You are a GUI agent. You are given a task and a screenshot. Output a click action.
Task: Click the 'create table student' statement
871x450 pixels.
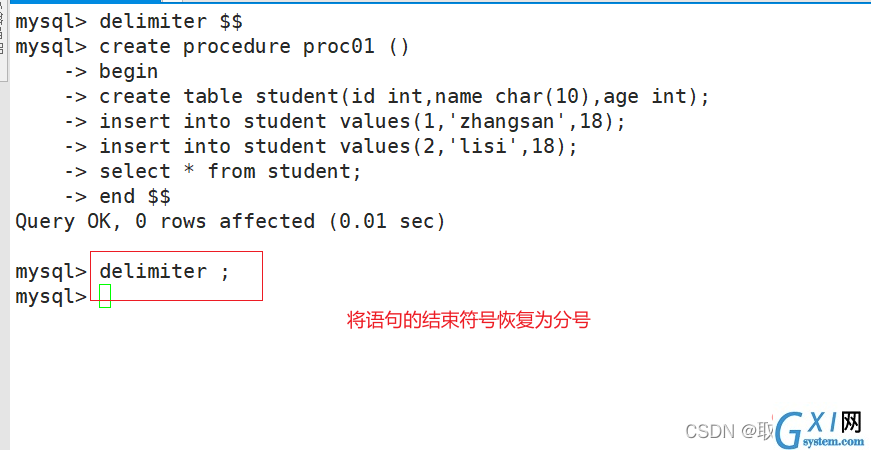(404, 97)
